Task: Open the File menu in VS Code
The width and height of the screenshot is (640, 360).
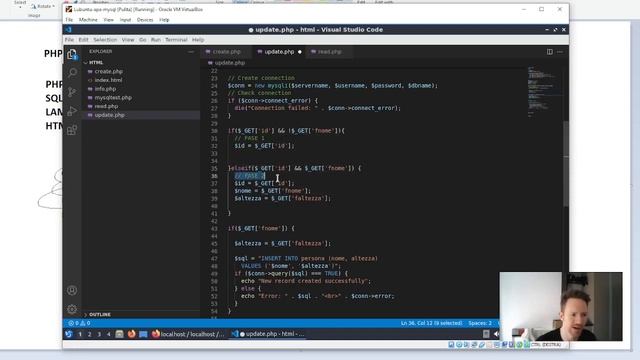Action: click(69, 40)
